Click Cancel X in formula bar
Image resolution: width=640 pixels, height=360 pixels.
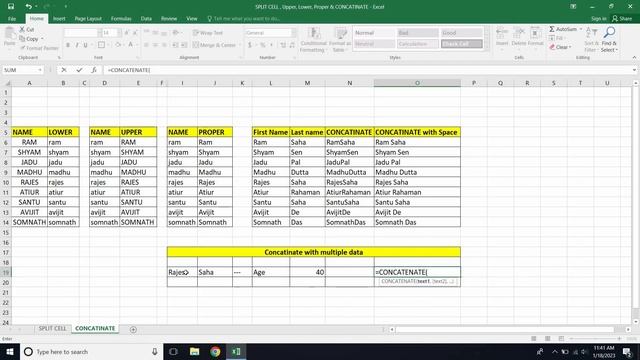[x=64, y=70]
